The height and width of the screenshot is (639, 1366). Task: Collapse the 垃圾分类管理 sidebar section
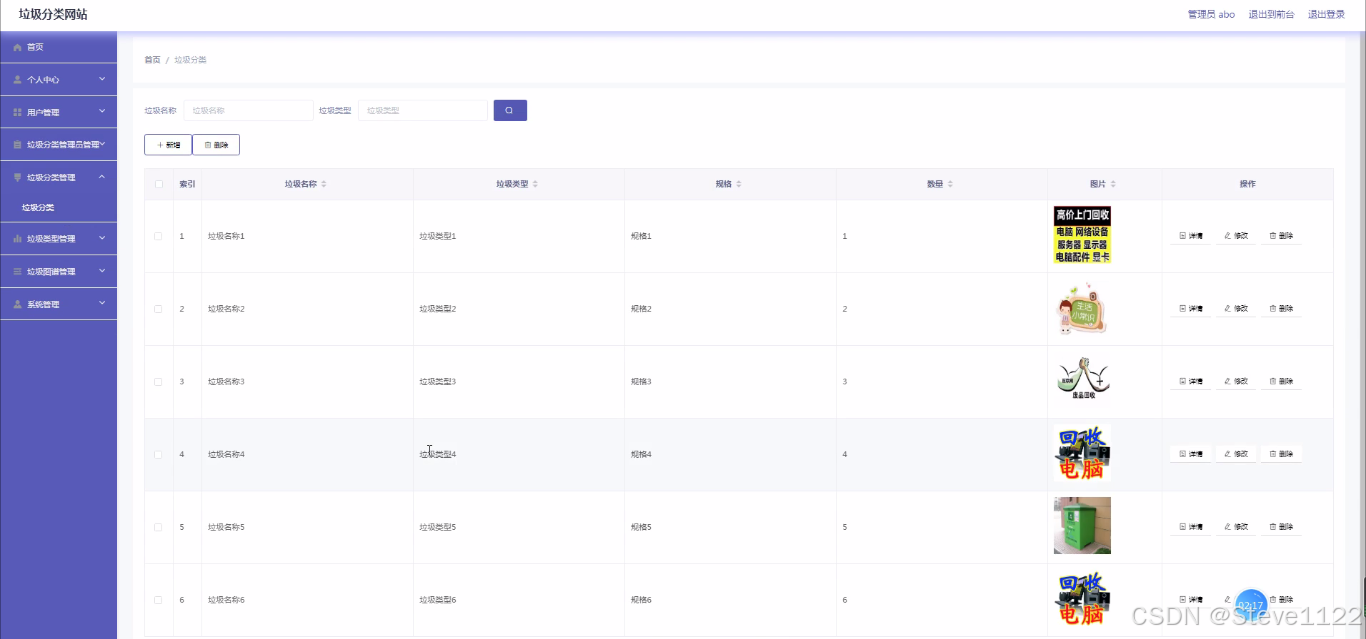[x=58, y=176]
